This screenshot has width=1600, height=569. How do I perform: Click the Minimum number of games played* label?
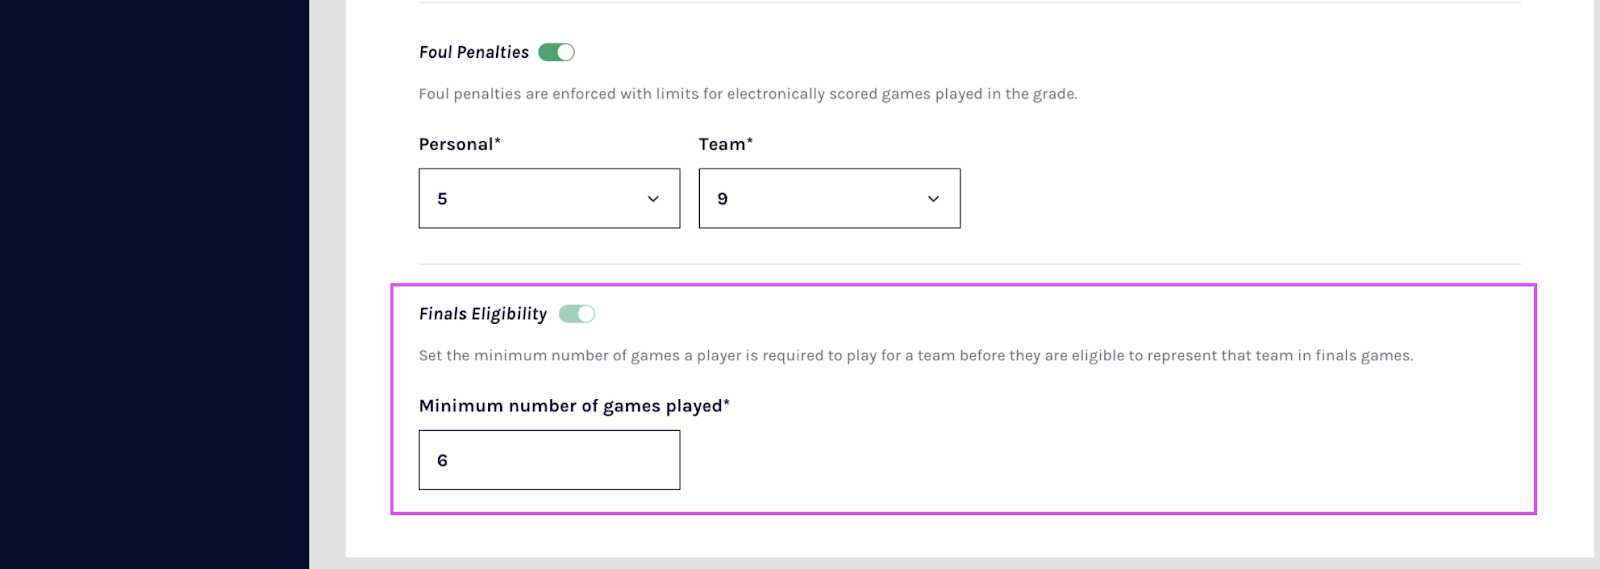(574, 406)
